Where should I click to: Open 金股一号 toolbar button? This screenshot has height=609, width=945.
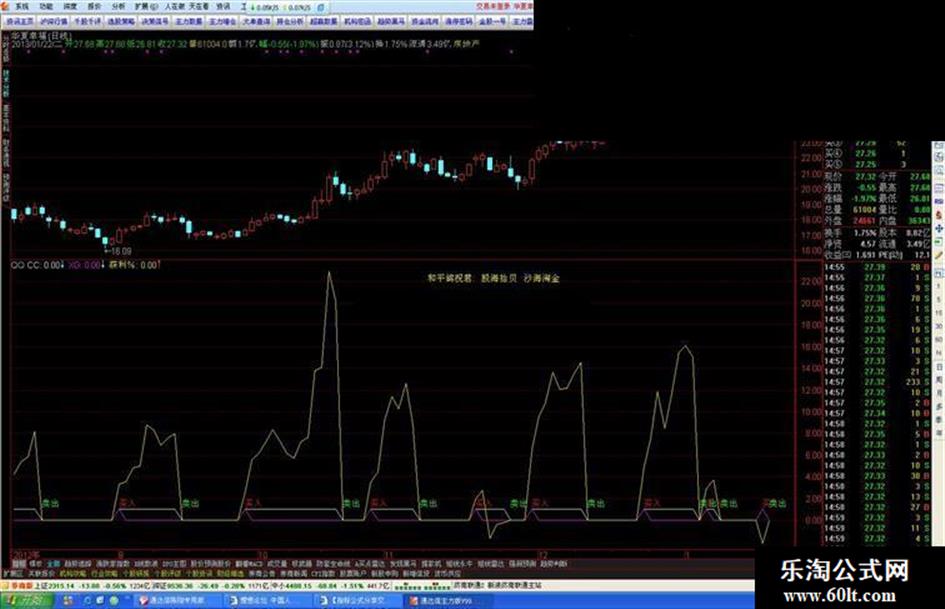(x=492, y=21)
